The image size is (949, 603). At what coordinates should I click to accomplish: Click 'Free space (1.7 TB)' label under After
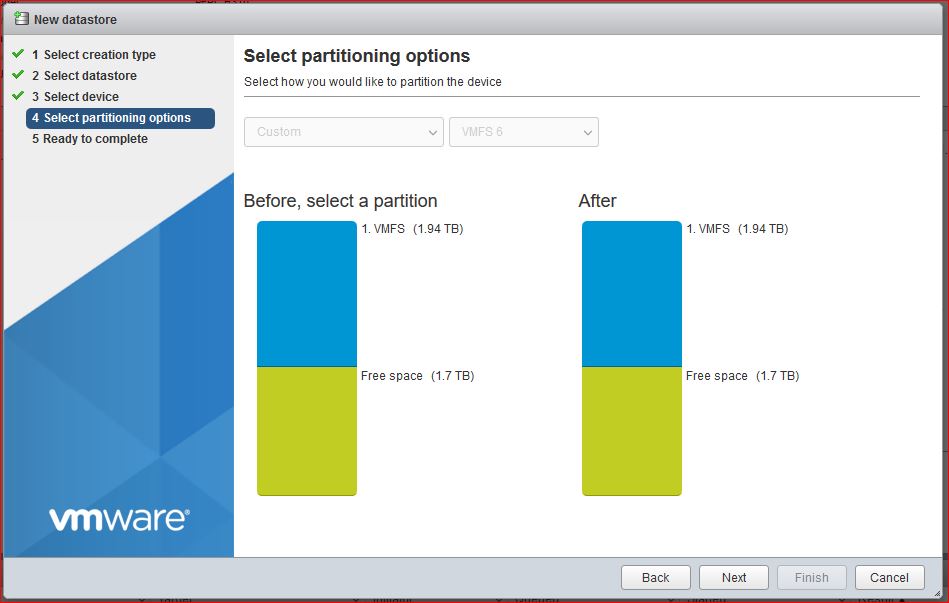pos(743,375)
